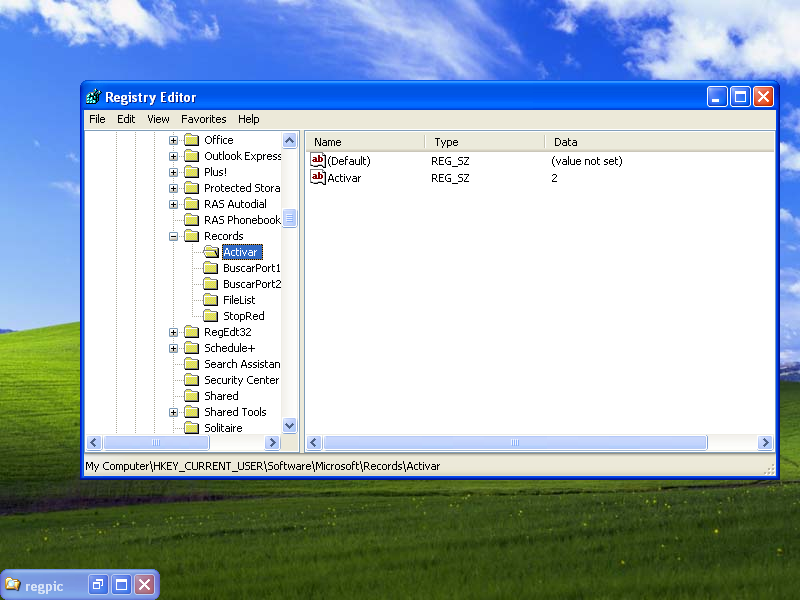This screenshot has width=800, height=600.
Task: Open the Favorites menu
Action: coord(204,119)
